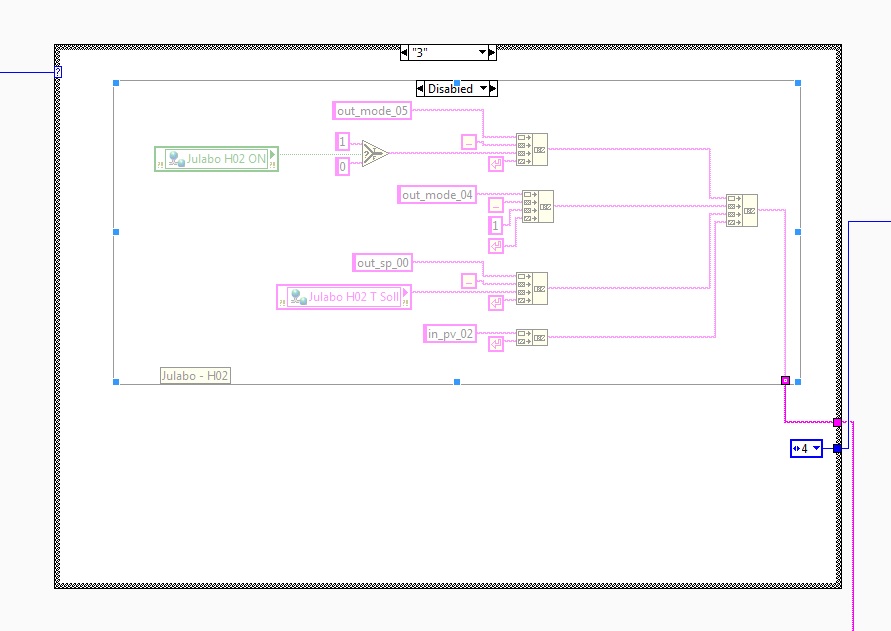Click the Julabo H02 T Soll shared variable node
Viewport: 891px width, 631px height.
344,297
